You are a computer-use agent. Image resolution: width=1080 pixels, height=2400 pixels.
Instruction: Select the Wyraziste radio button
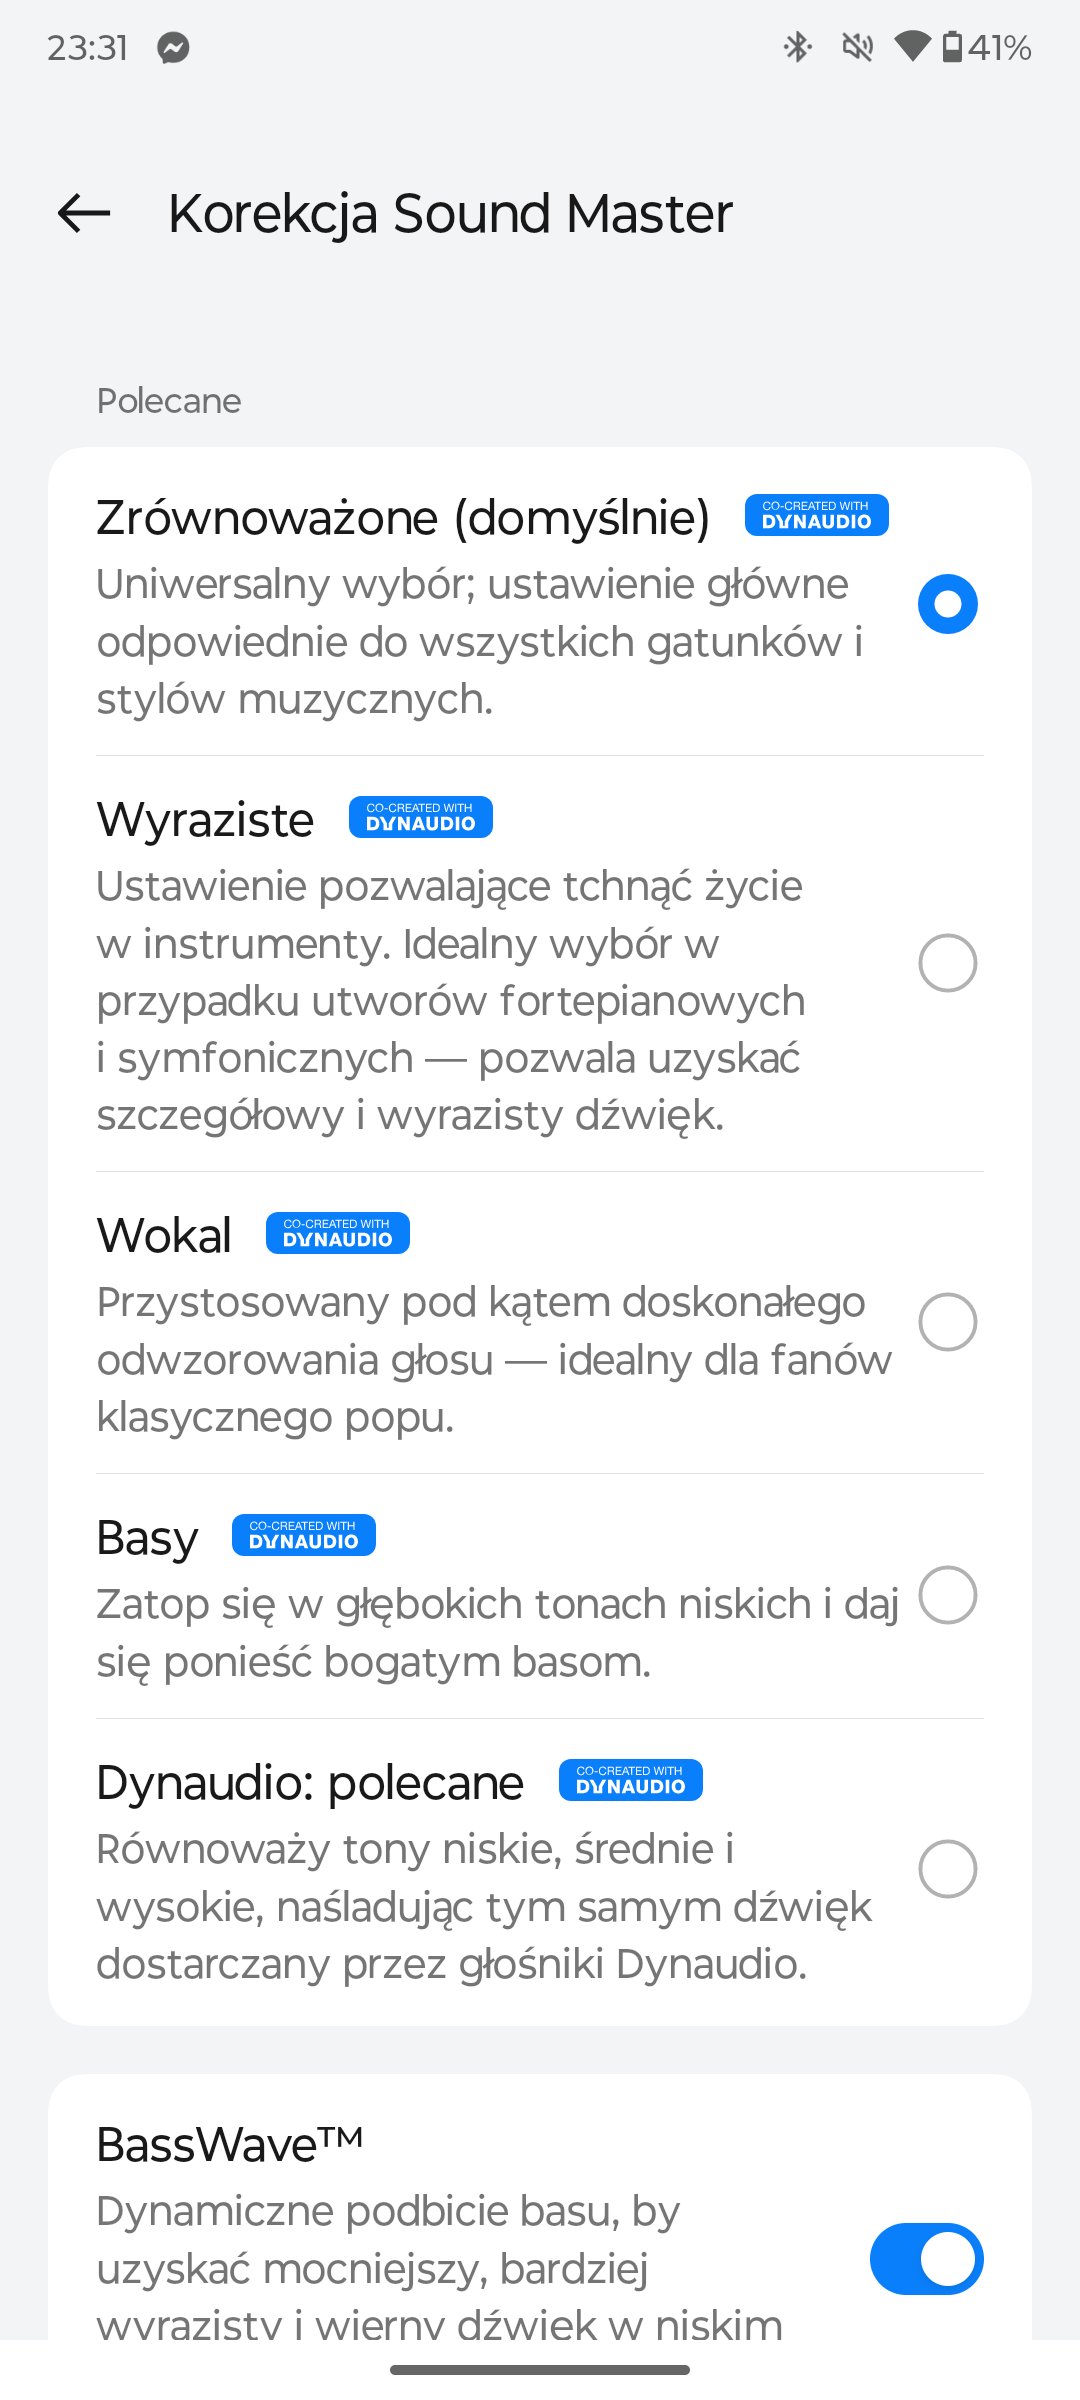pos(948,963)
